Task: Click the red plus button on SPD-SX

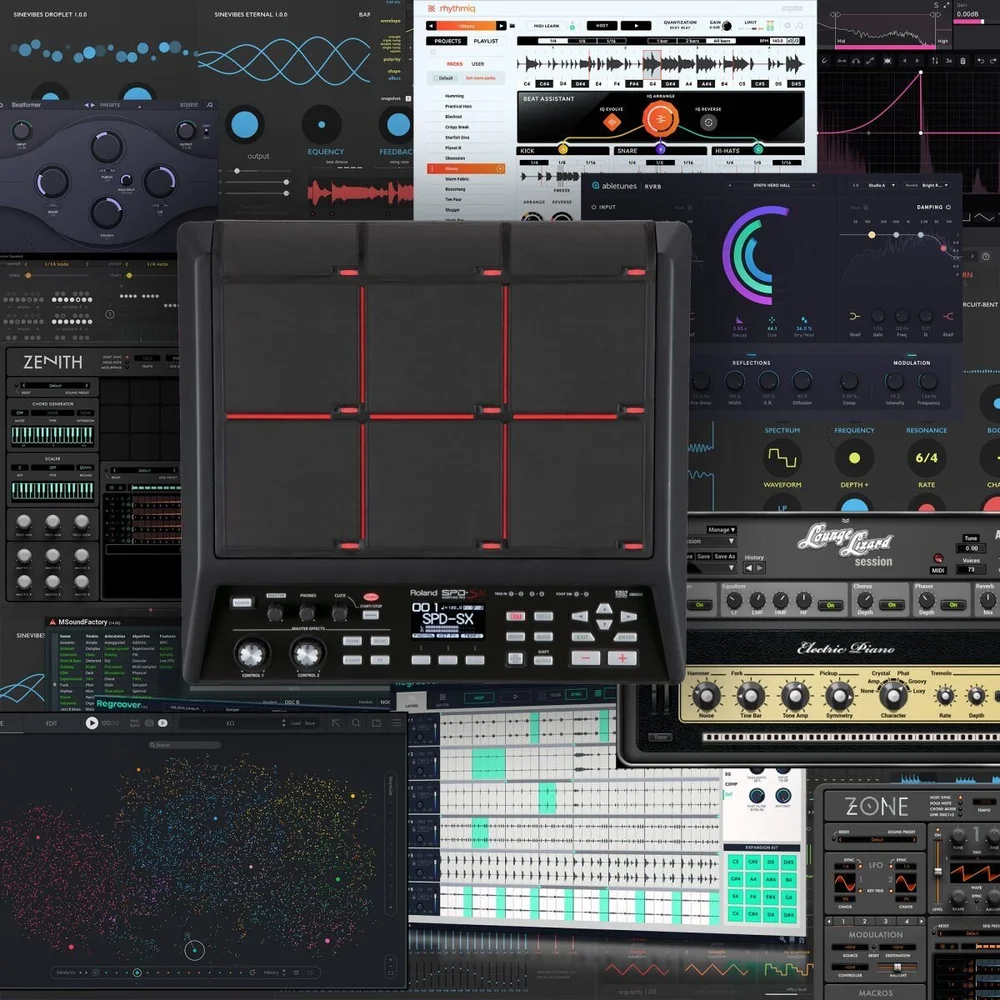Action: [622, 658]
